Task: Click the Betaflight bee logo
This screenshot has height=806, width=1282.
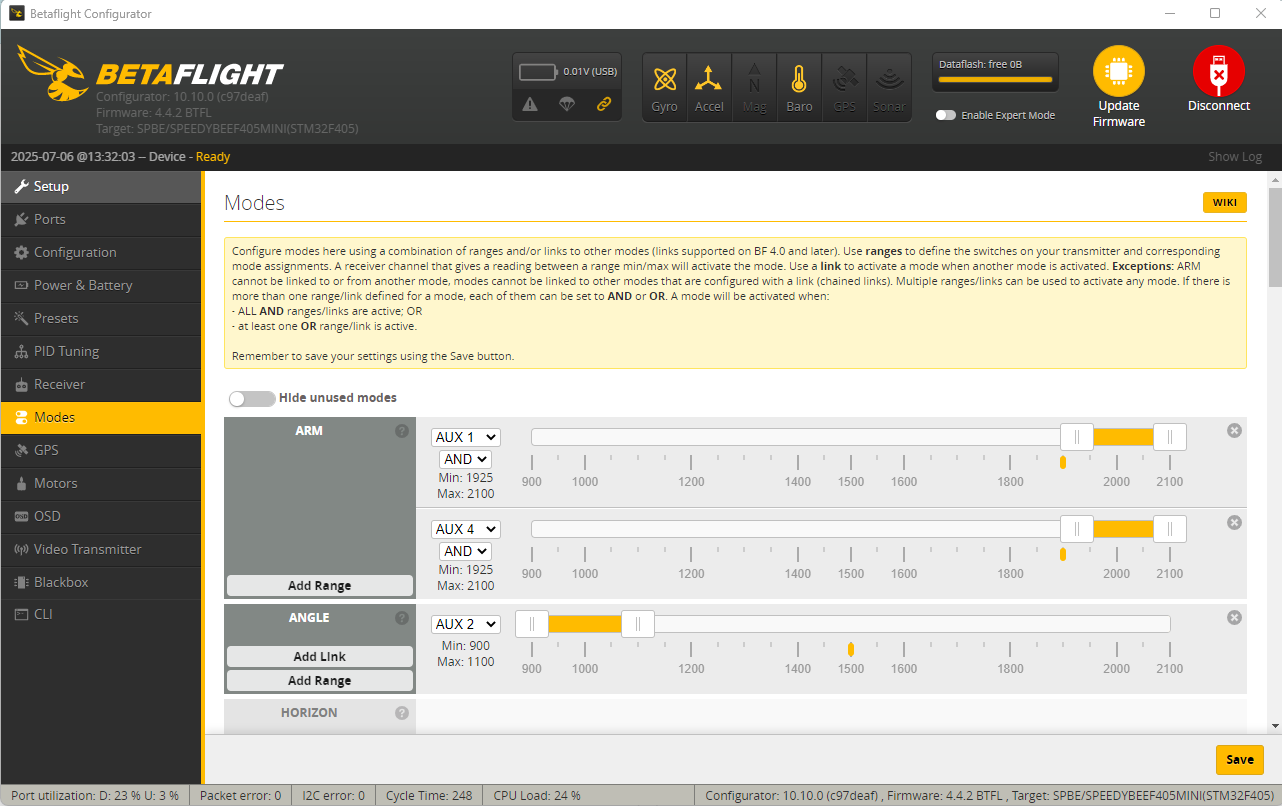Action: click(x=53, y=72)
